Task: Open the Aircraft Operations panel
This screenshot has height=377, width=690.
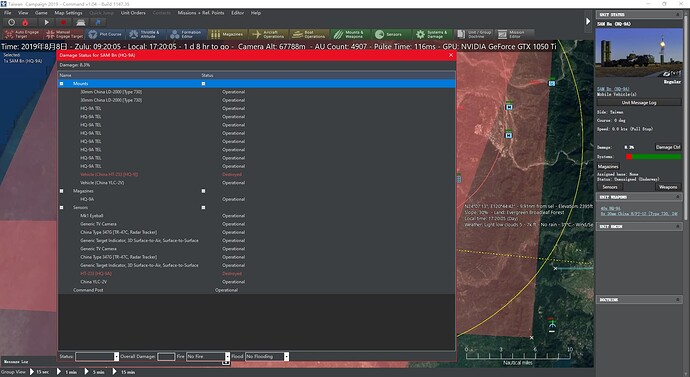Action: point(269,34)
